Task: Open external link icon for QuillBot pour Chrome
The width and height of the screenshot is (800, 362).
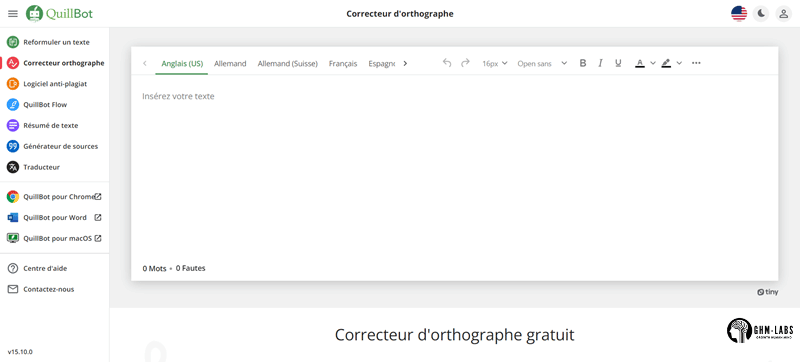Action: click(98, 196)
